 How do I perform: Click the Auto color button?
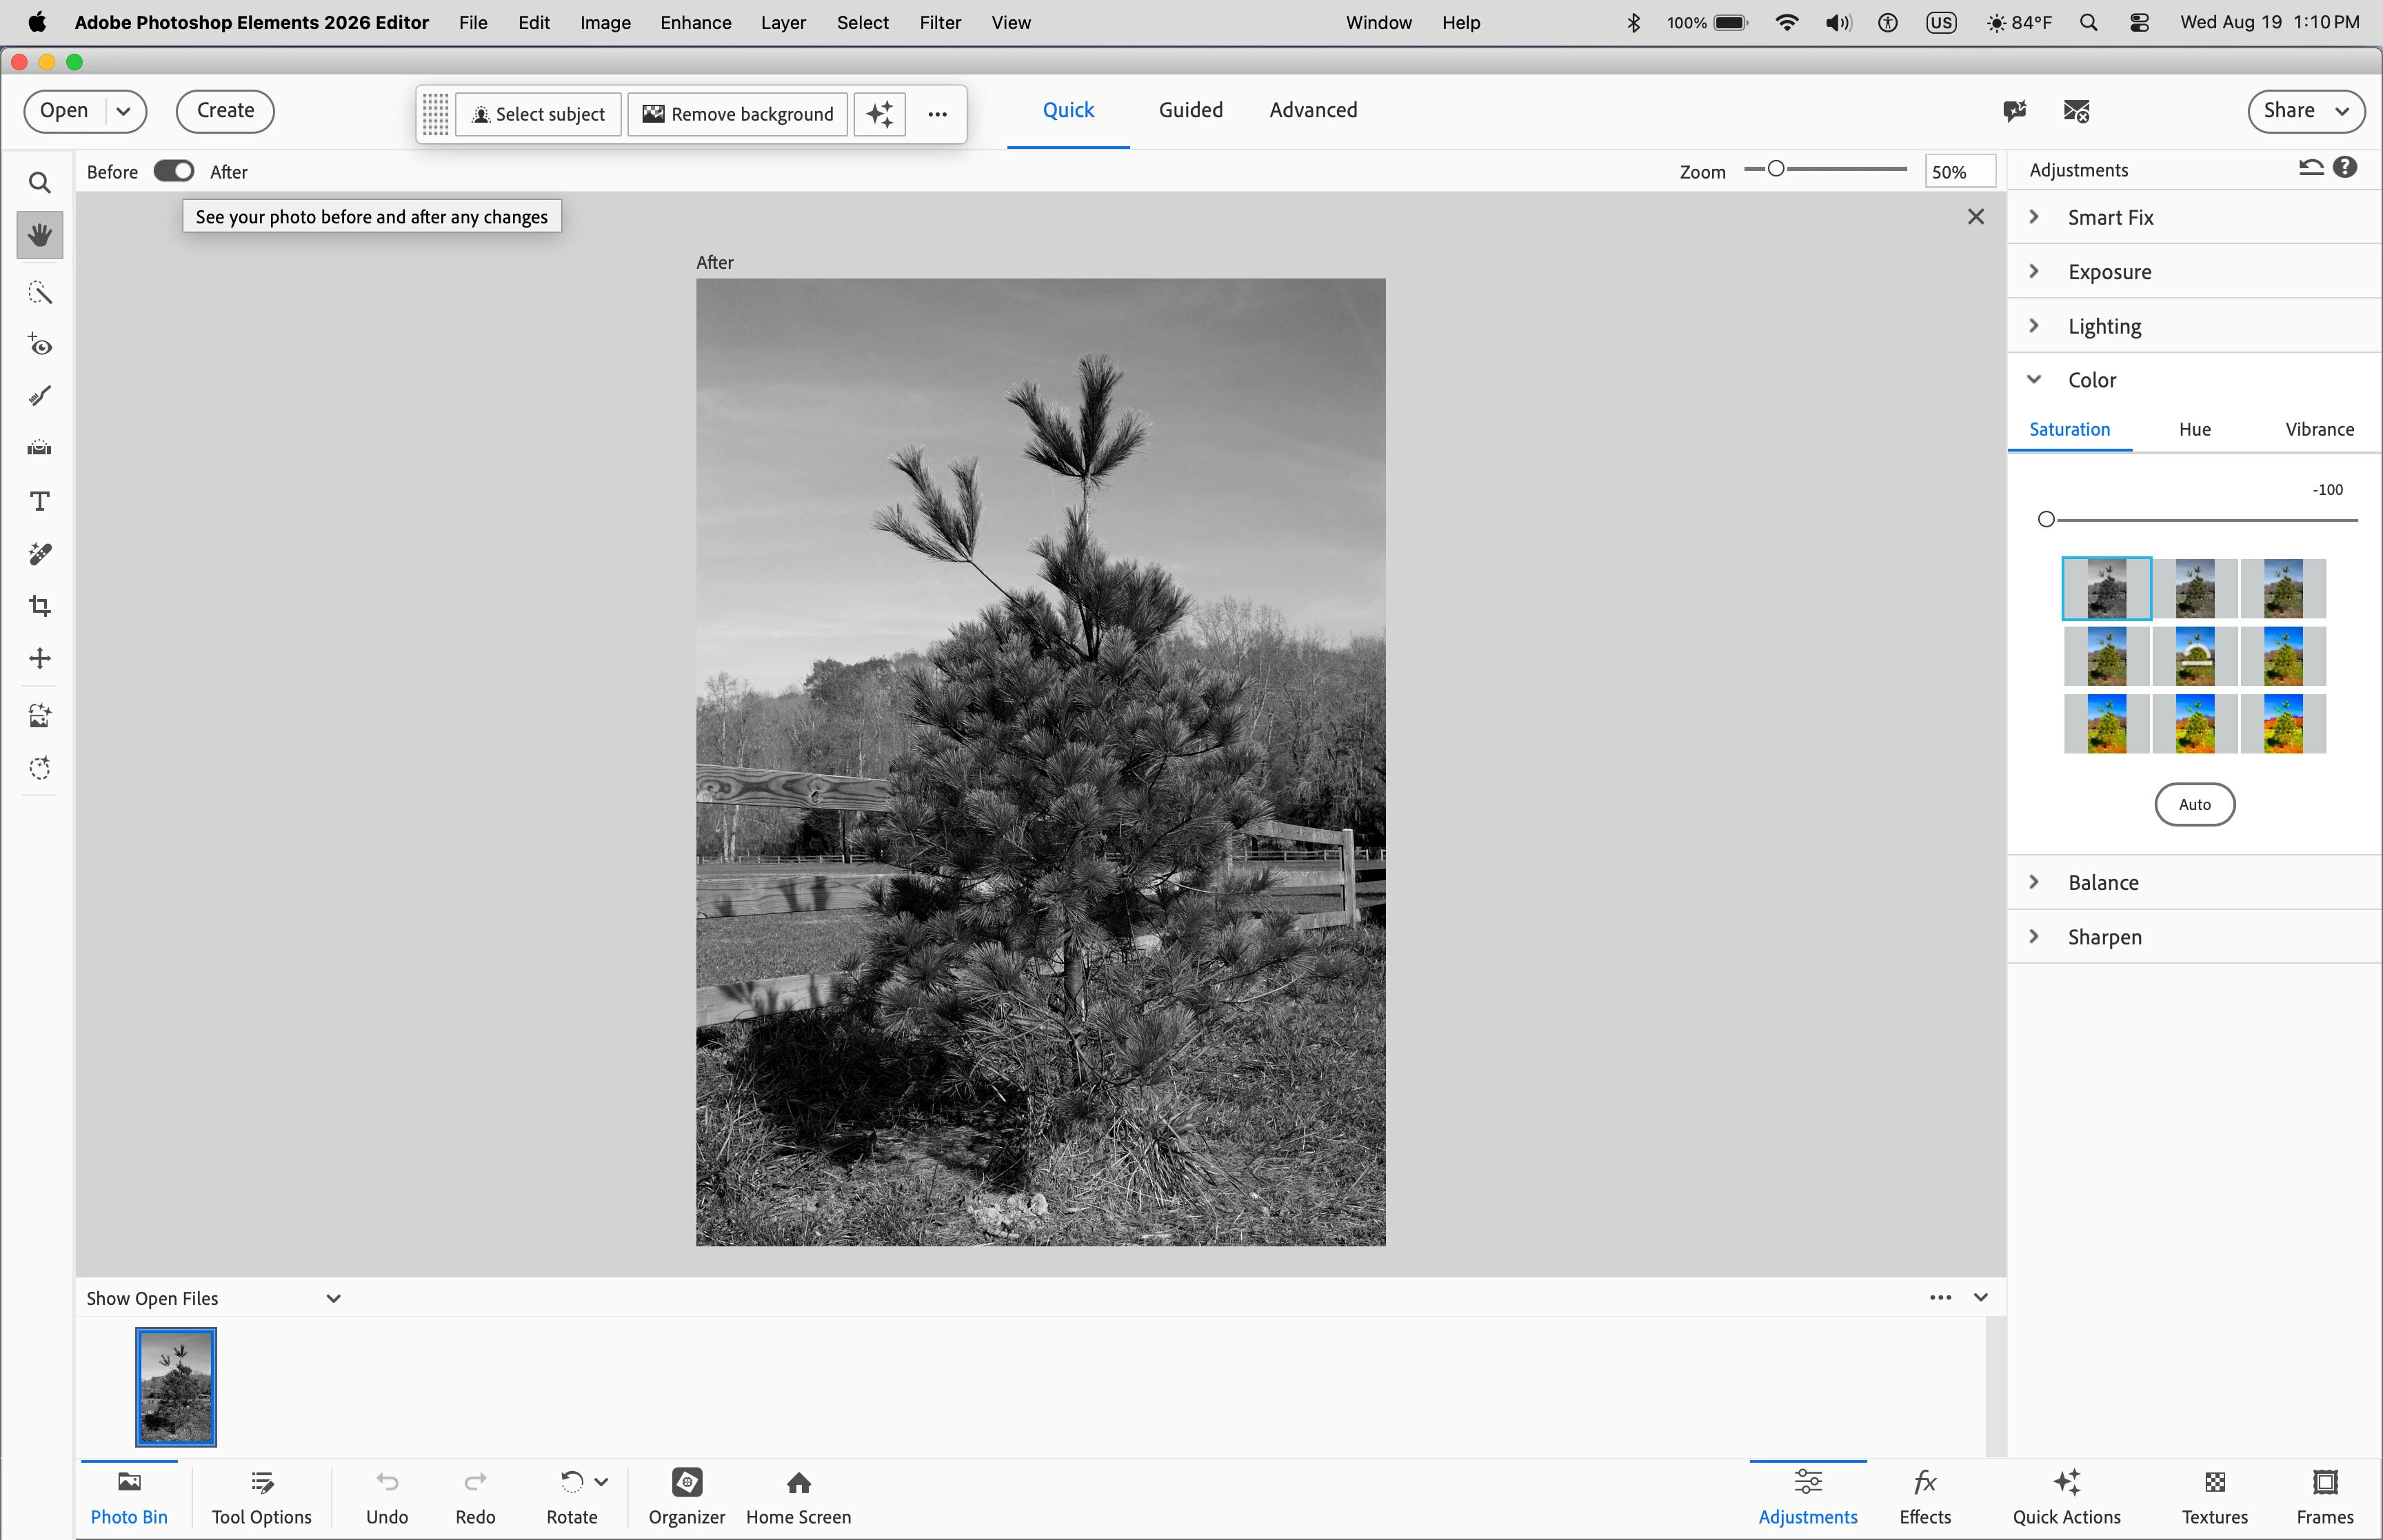coord(2195,804)
